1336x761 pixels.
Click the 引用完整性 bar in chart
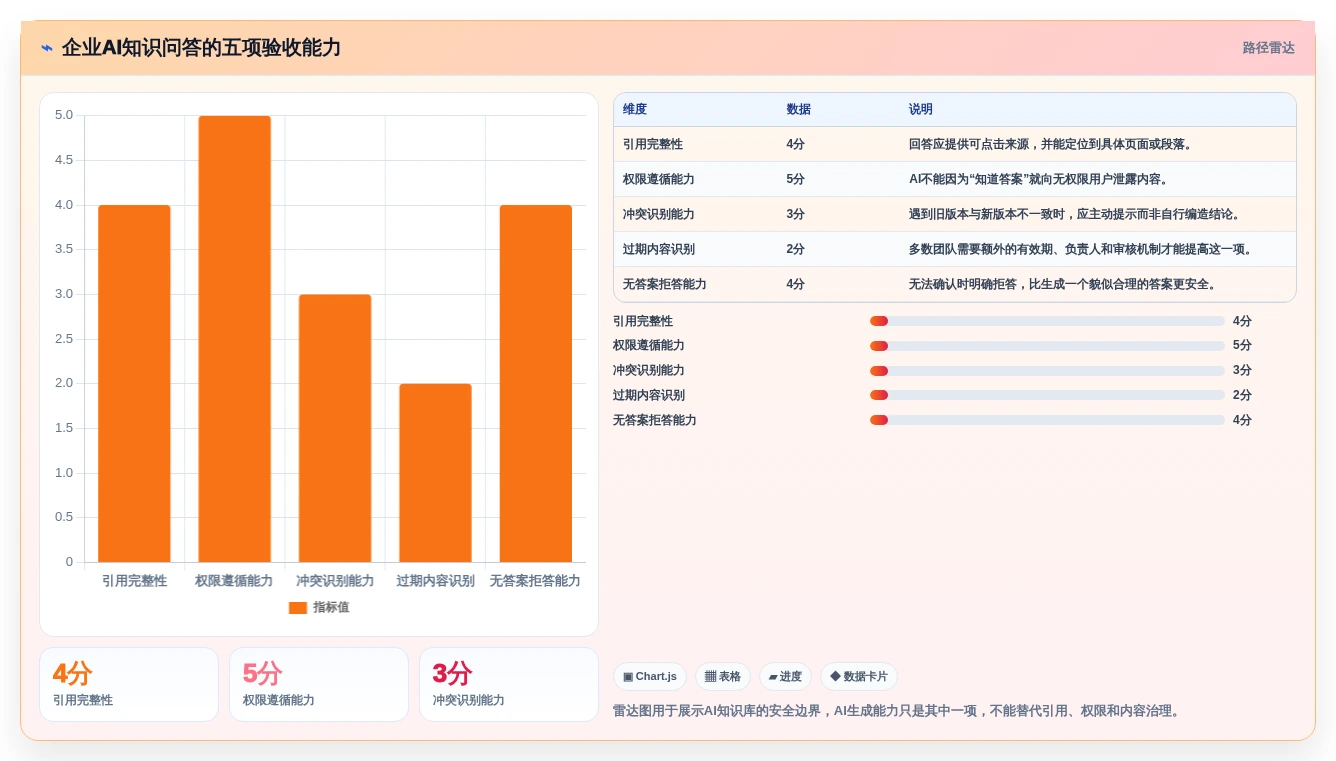[x=134, y=384]
